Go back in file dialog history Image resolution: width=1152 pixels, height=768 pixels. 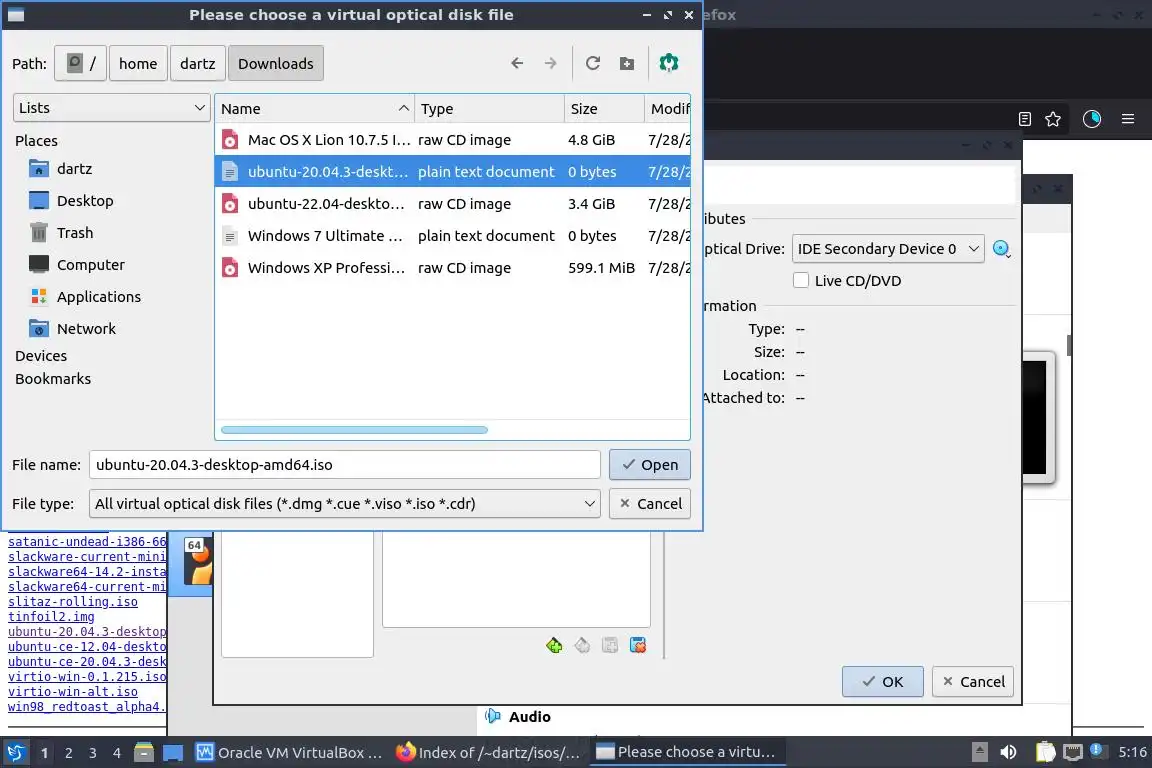517,63
